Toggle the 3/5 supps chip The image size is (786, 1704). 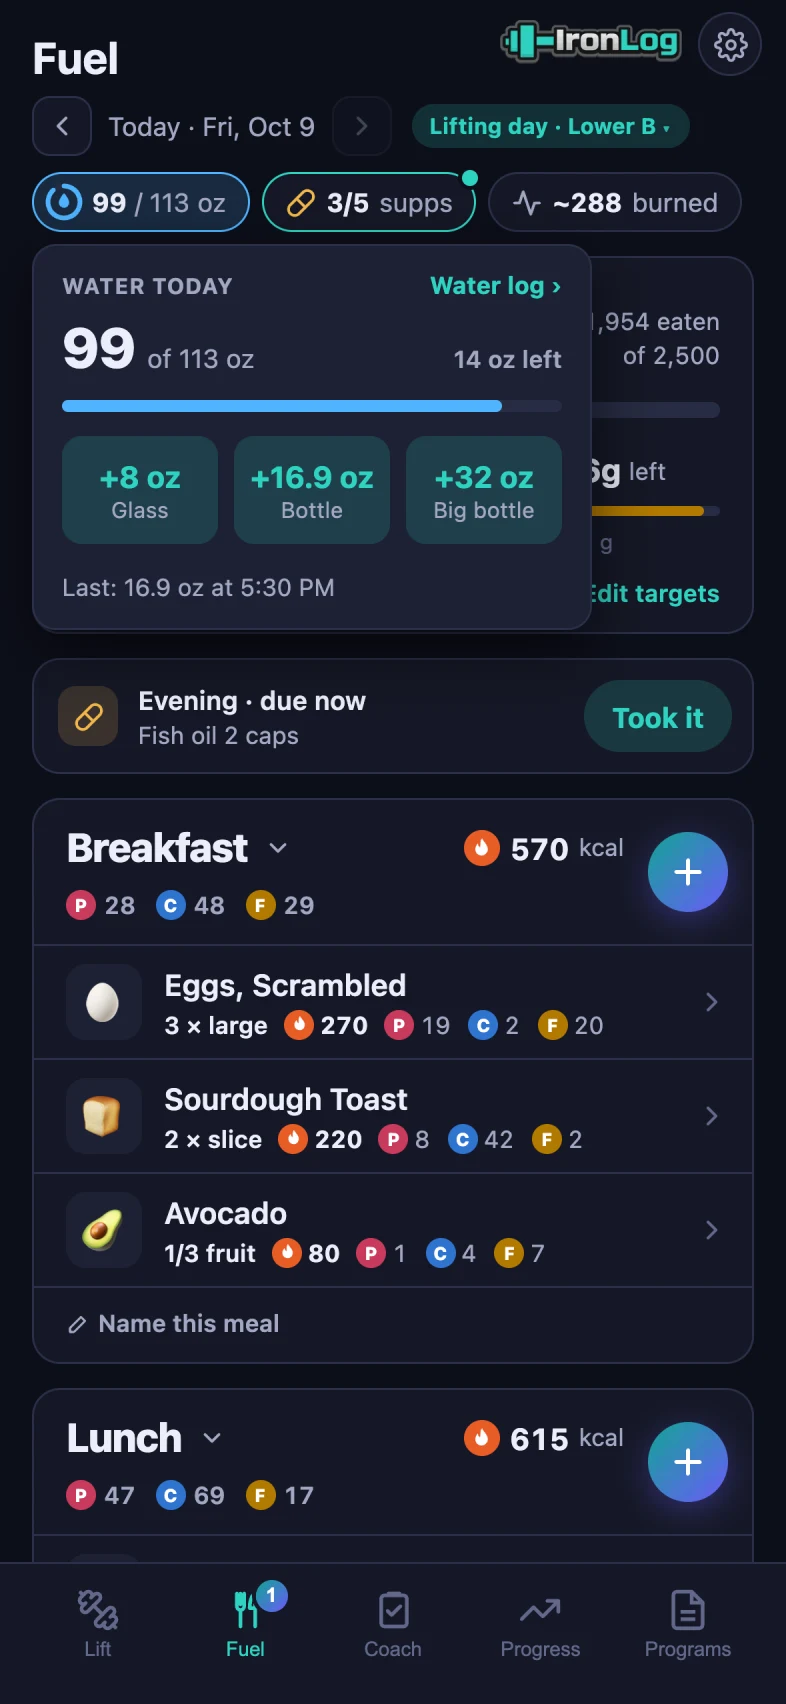(x=369, y=202)
